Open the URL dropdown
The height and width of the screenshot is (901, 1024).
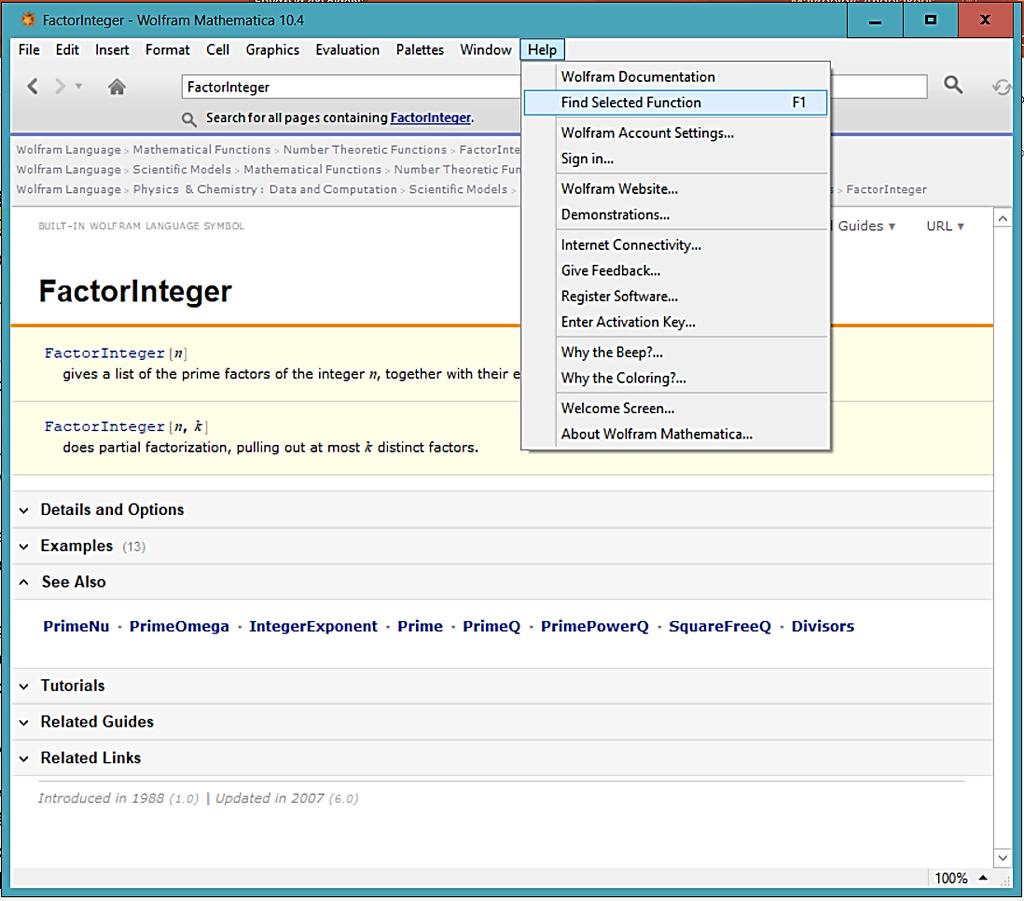coord(945,226)
